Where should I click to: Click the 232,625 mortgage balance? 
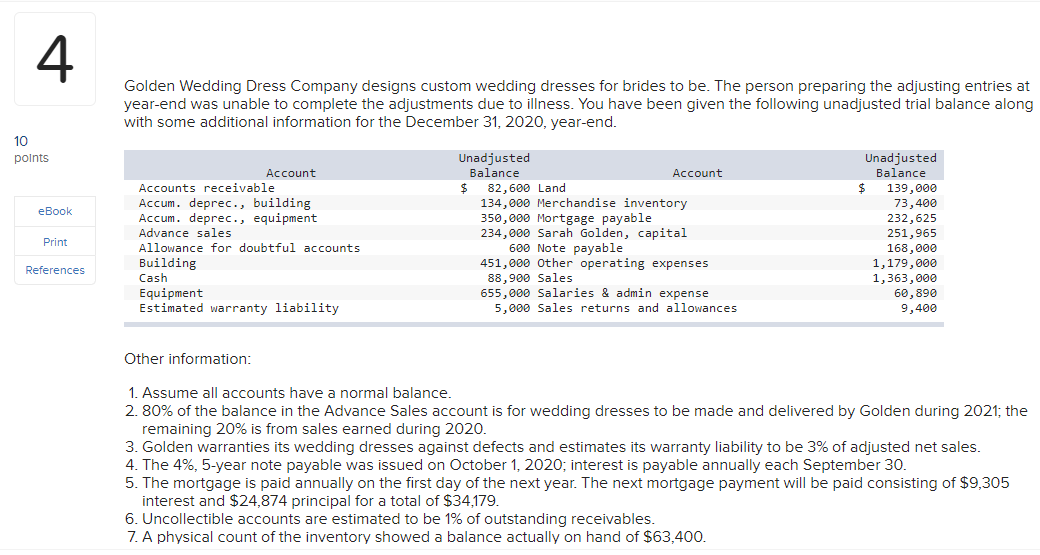coord(912,218)
